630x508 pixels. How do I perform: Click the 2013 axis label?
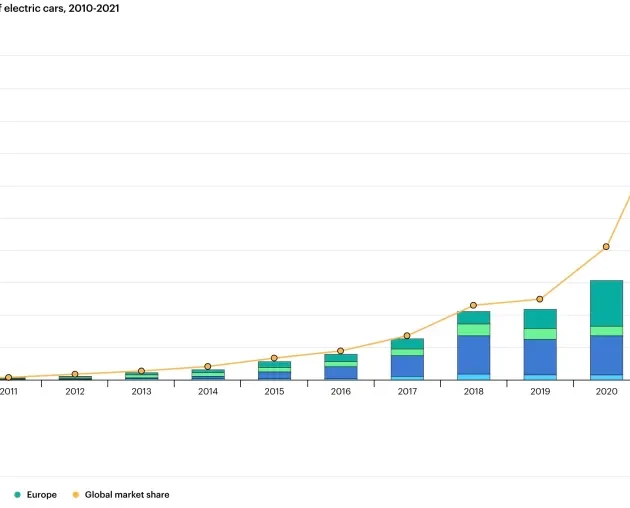click(141, 391)
